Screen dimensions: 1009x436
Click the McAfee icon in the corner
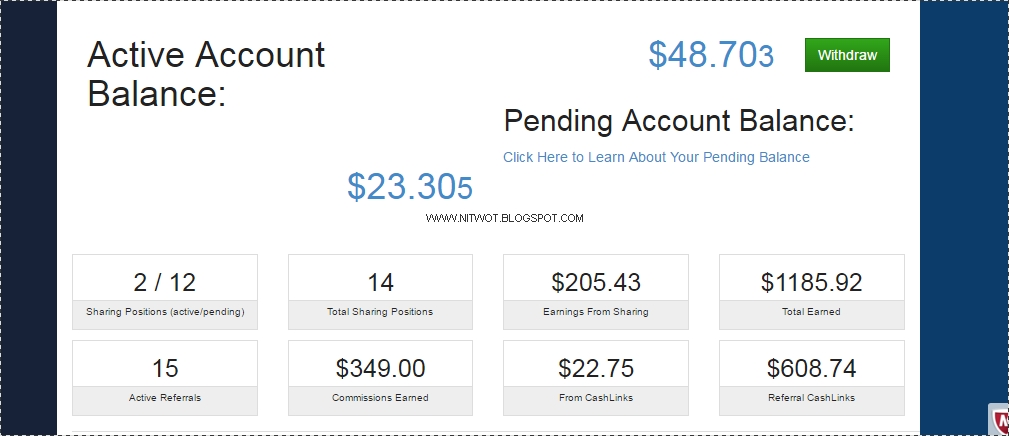999,422
